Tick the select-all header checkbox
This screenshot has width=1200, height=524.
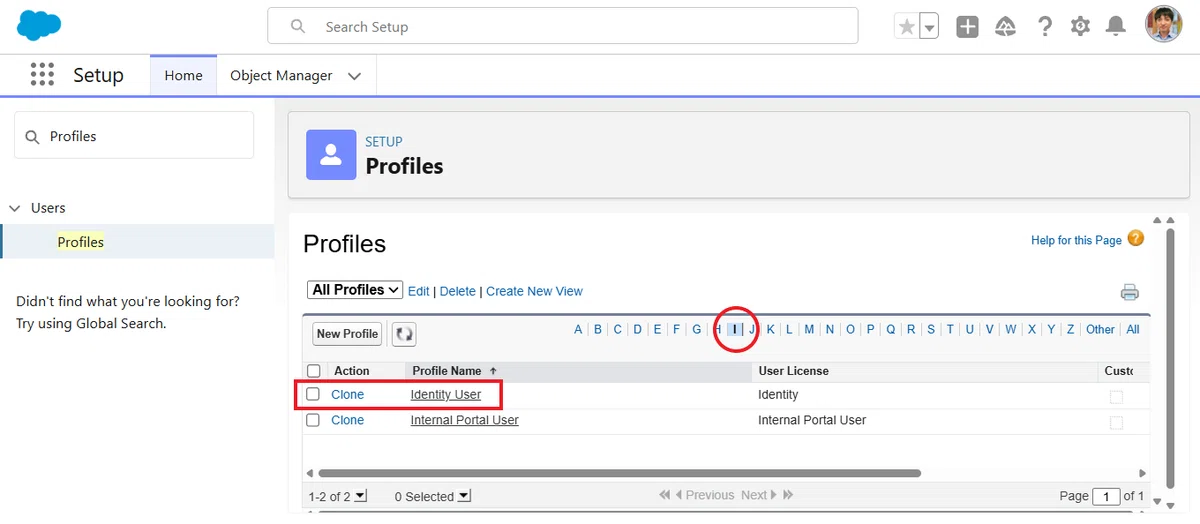click(314, 371)
